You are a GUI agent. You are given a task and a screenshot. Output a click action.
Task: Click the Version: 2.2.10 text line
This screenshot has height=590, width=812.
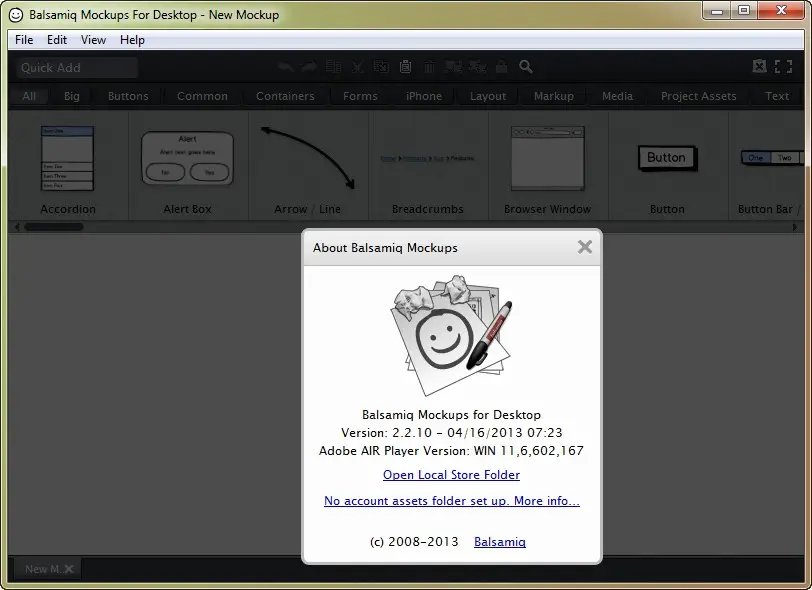click(x=452, y=433)
